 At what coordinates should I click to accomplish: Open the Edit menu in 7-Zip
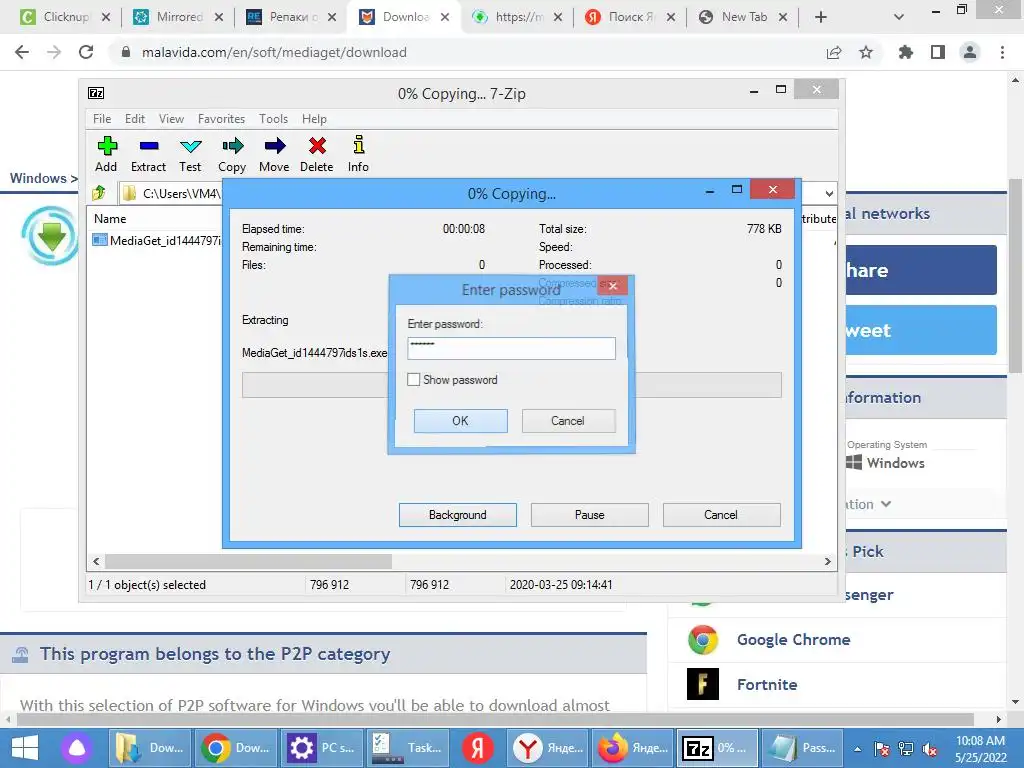click(135, 119)
